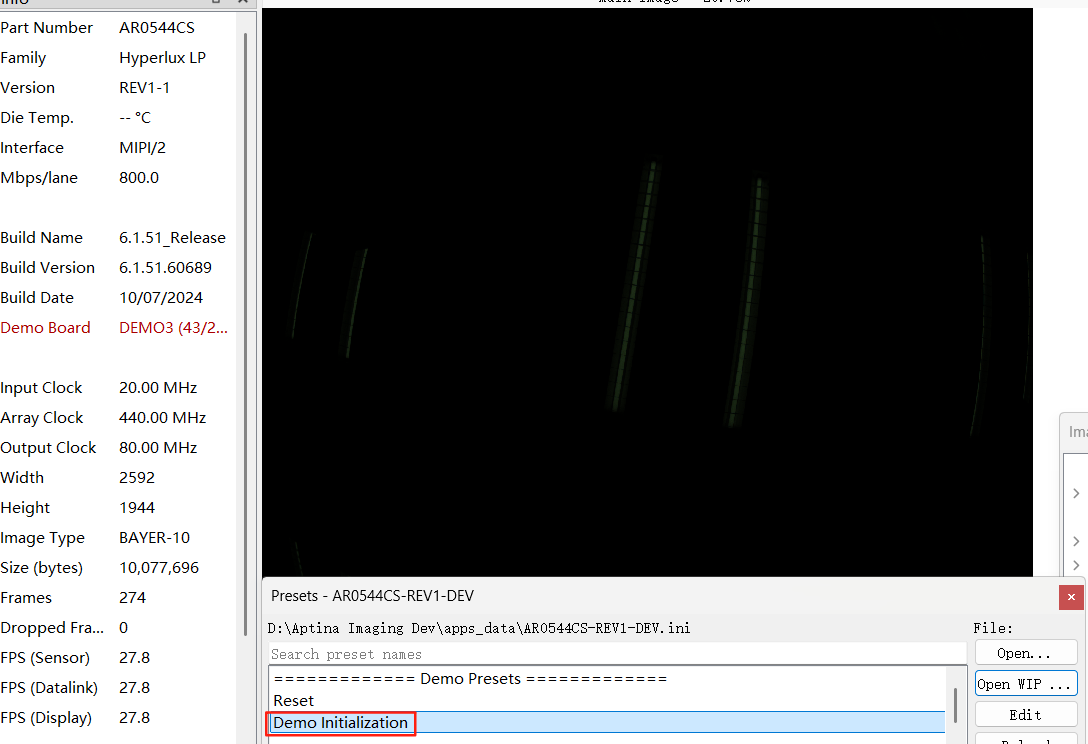Click the main sensor image preview

click(x=646, y=290)
